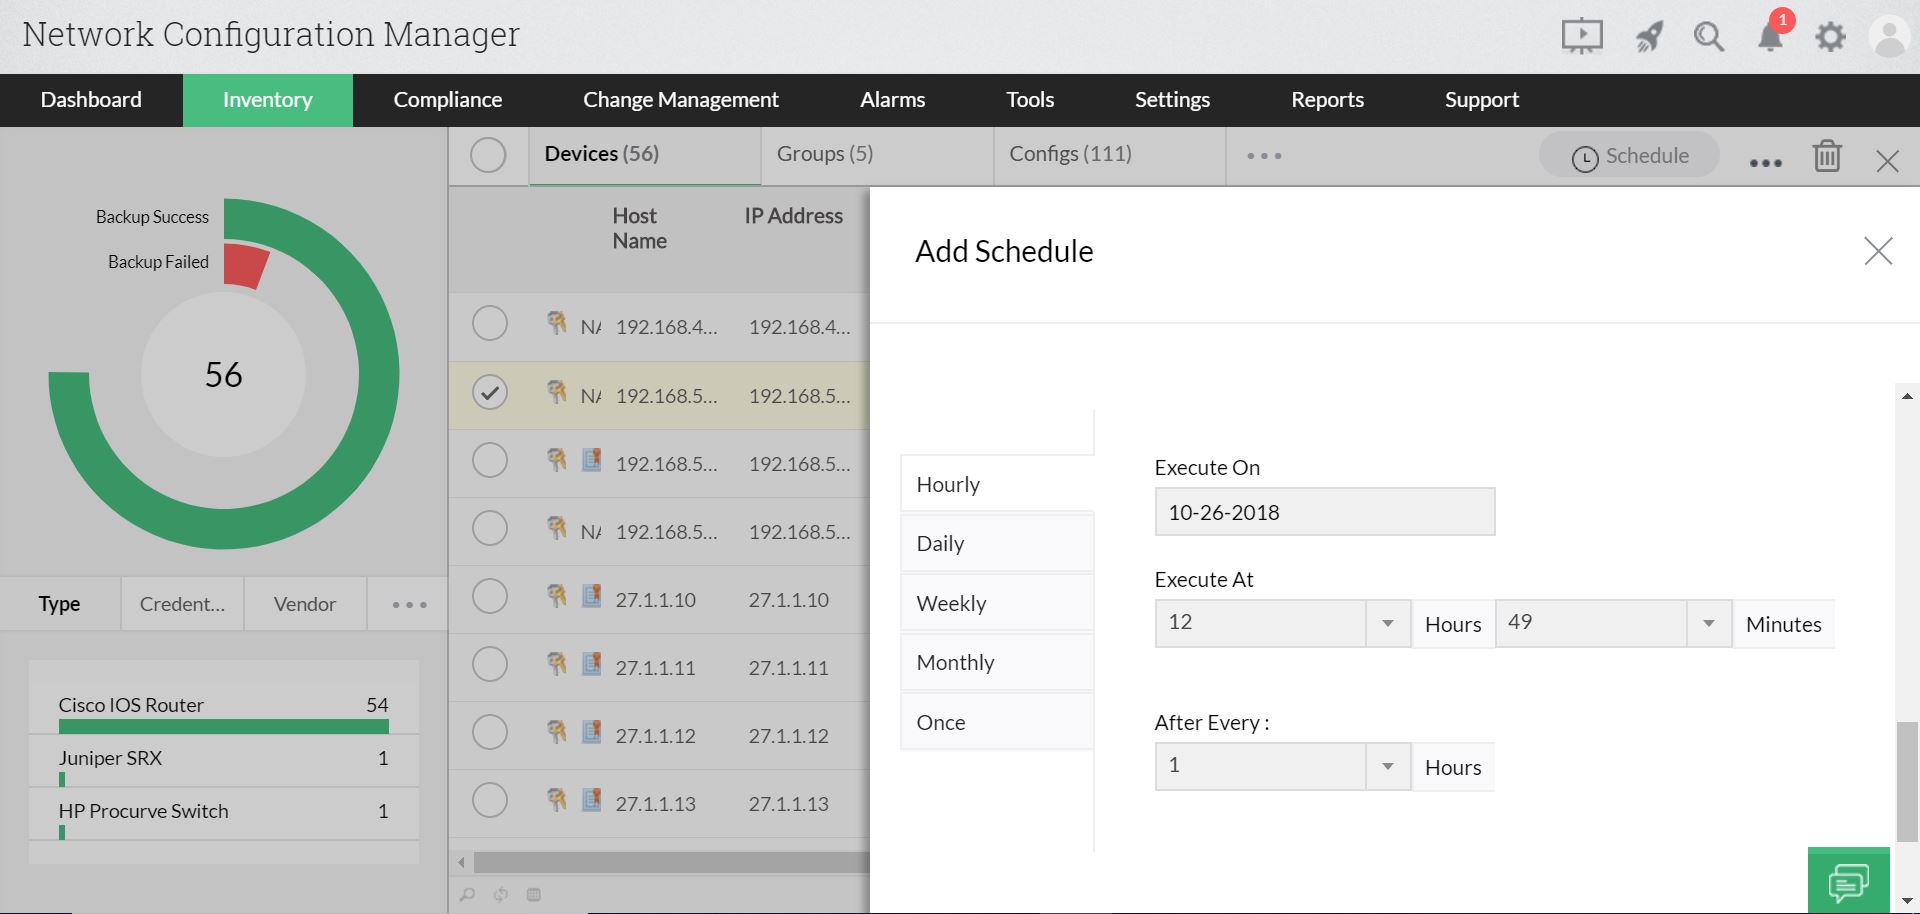Click the trash delete icon
This screenshot has width=1920, height=914.
[1827, 156]
